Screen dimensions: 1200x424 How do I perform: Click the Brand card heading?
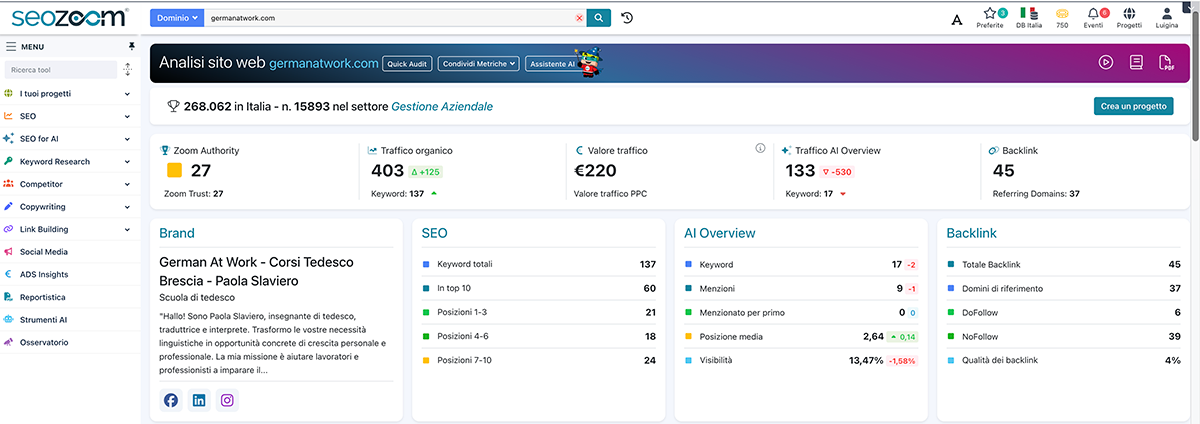pyautogui.click(x=177, y=233)
